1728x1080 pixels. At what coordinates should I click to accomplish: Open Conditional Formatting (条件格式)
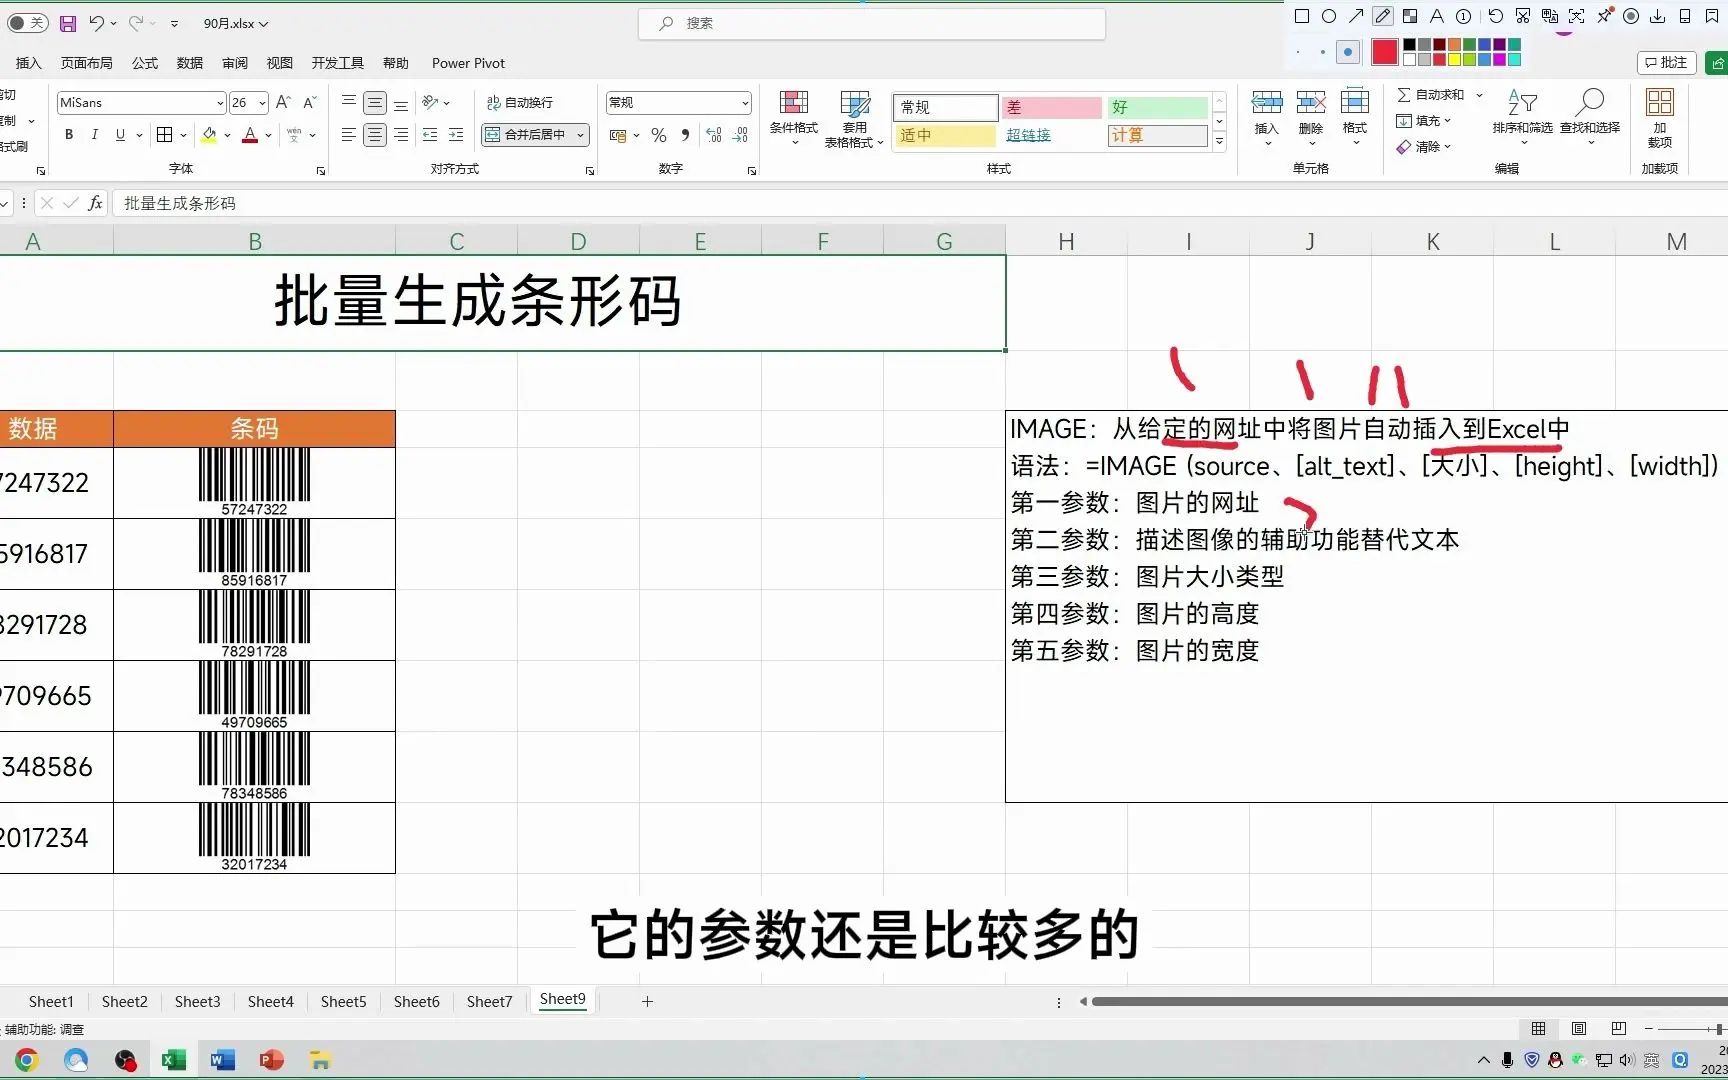pos(794,118)
